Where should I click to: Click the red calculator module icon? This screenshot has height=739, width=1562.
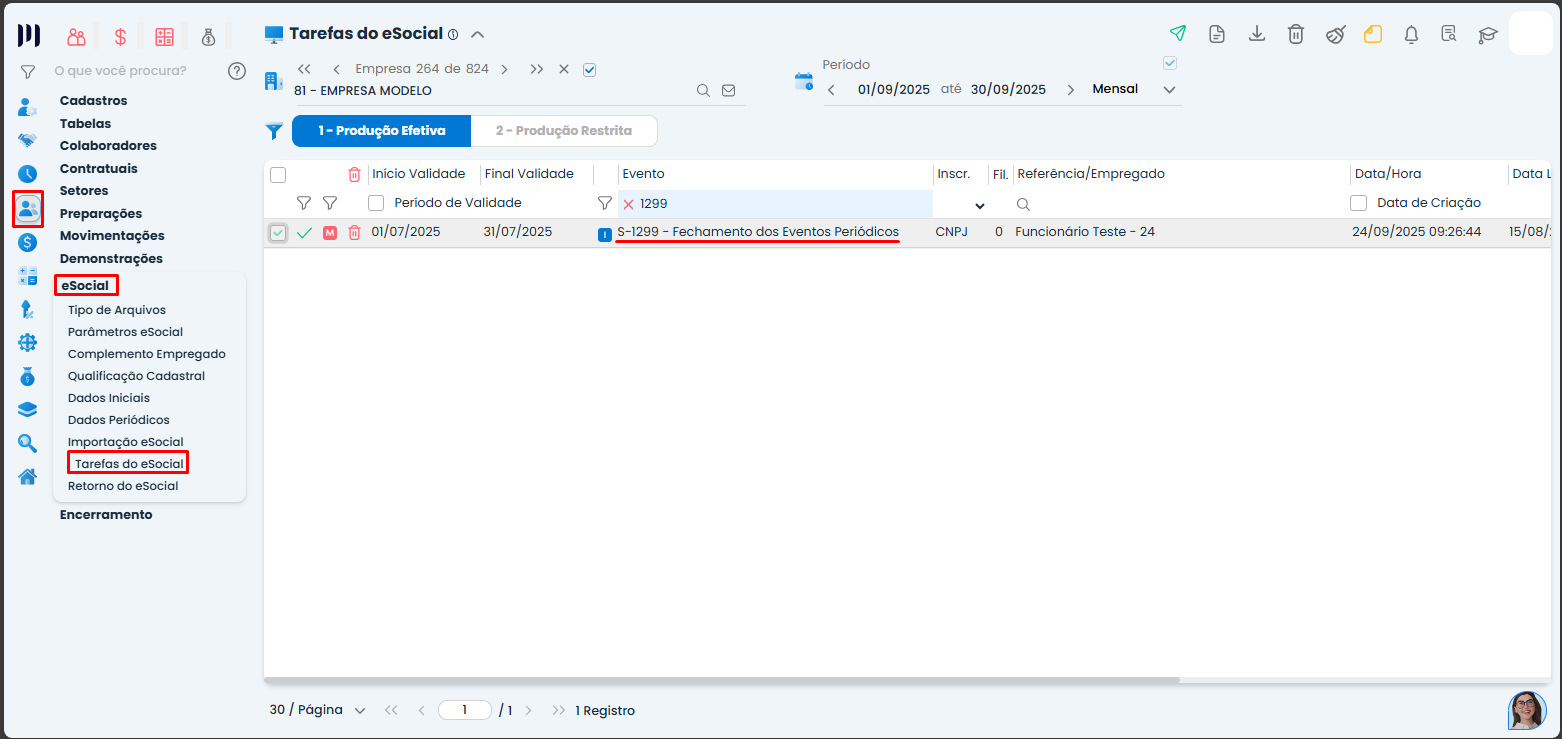tap(164, 37)
